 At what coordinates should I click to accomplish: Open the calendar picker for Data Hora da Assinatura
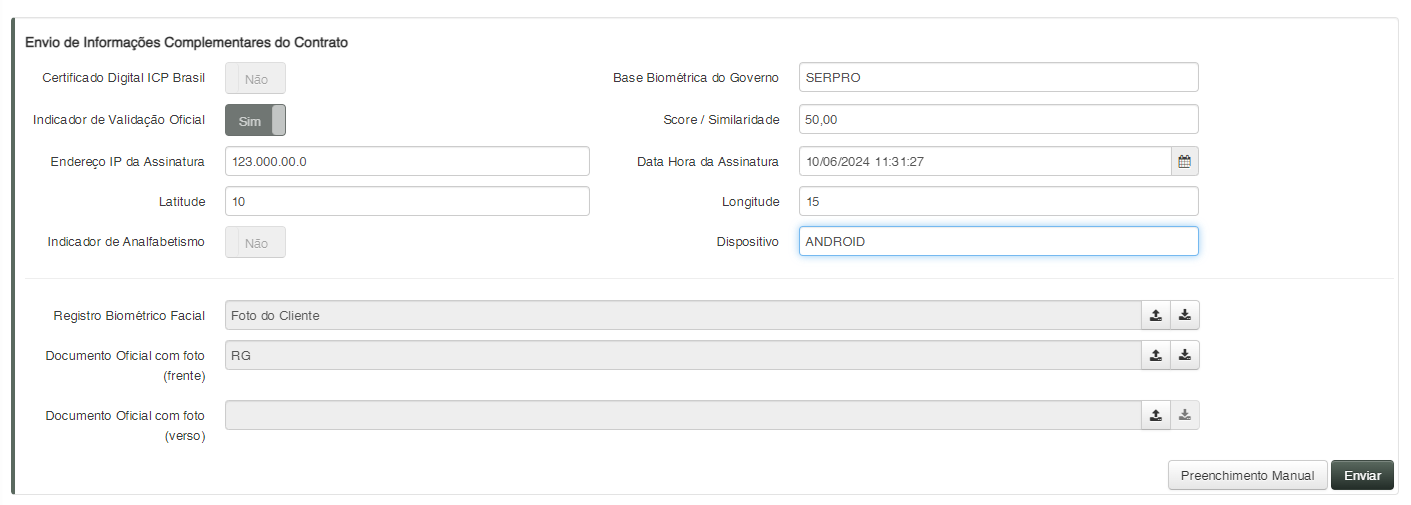click(1184, 161)
